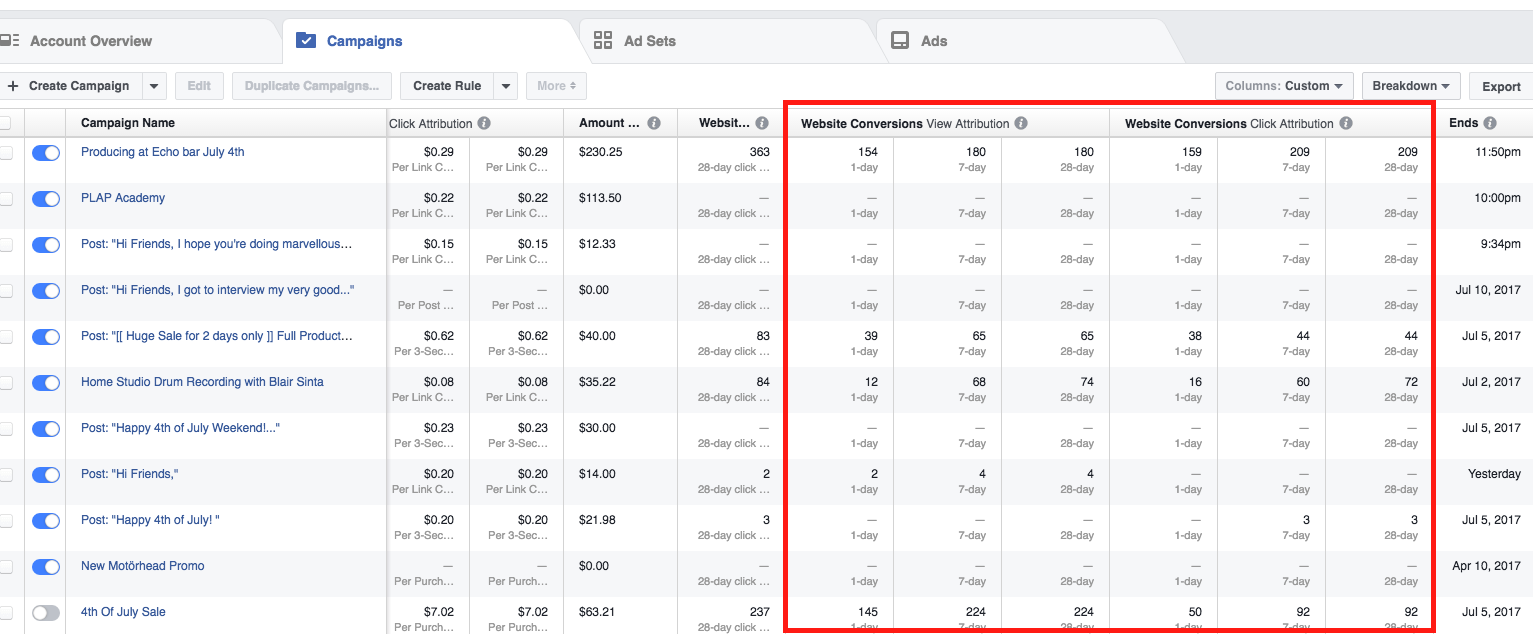Click info icon next to Ends column

pos(1490,123)
